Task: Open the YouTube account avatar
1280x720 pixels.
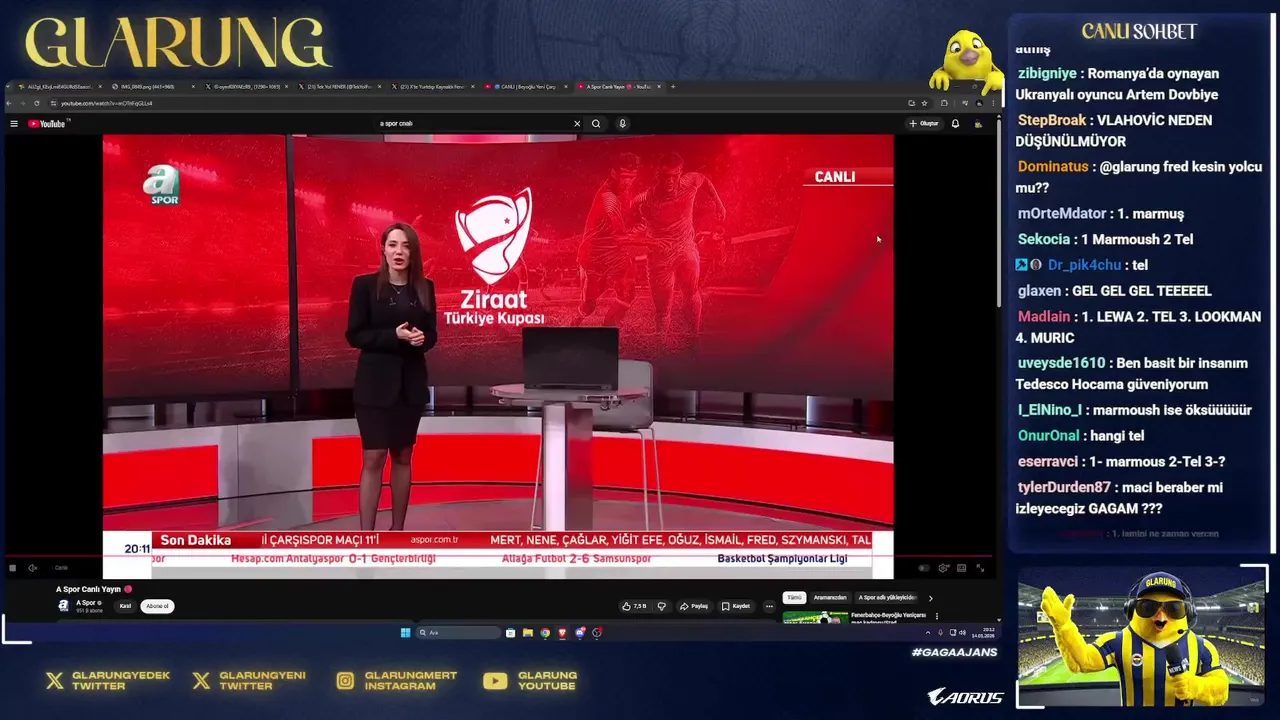Action: pos(978,124)
